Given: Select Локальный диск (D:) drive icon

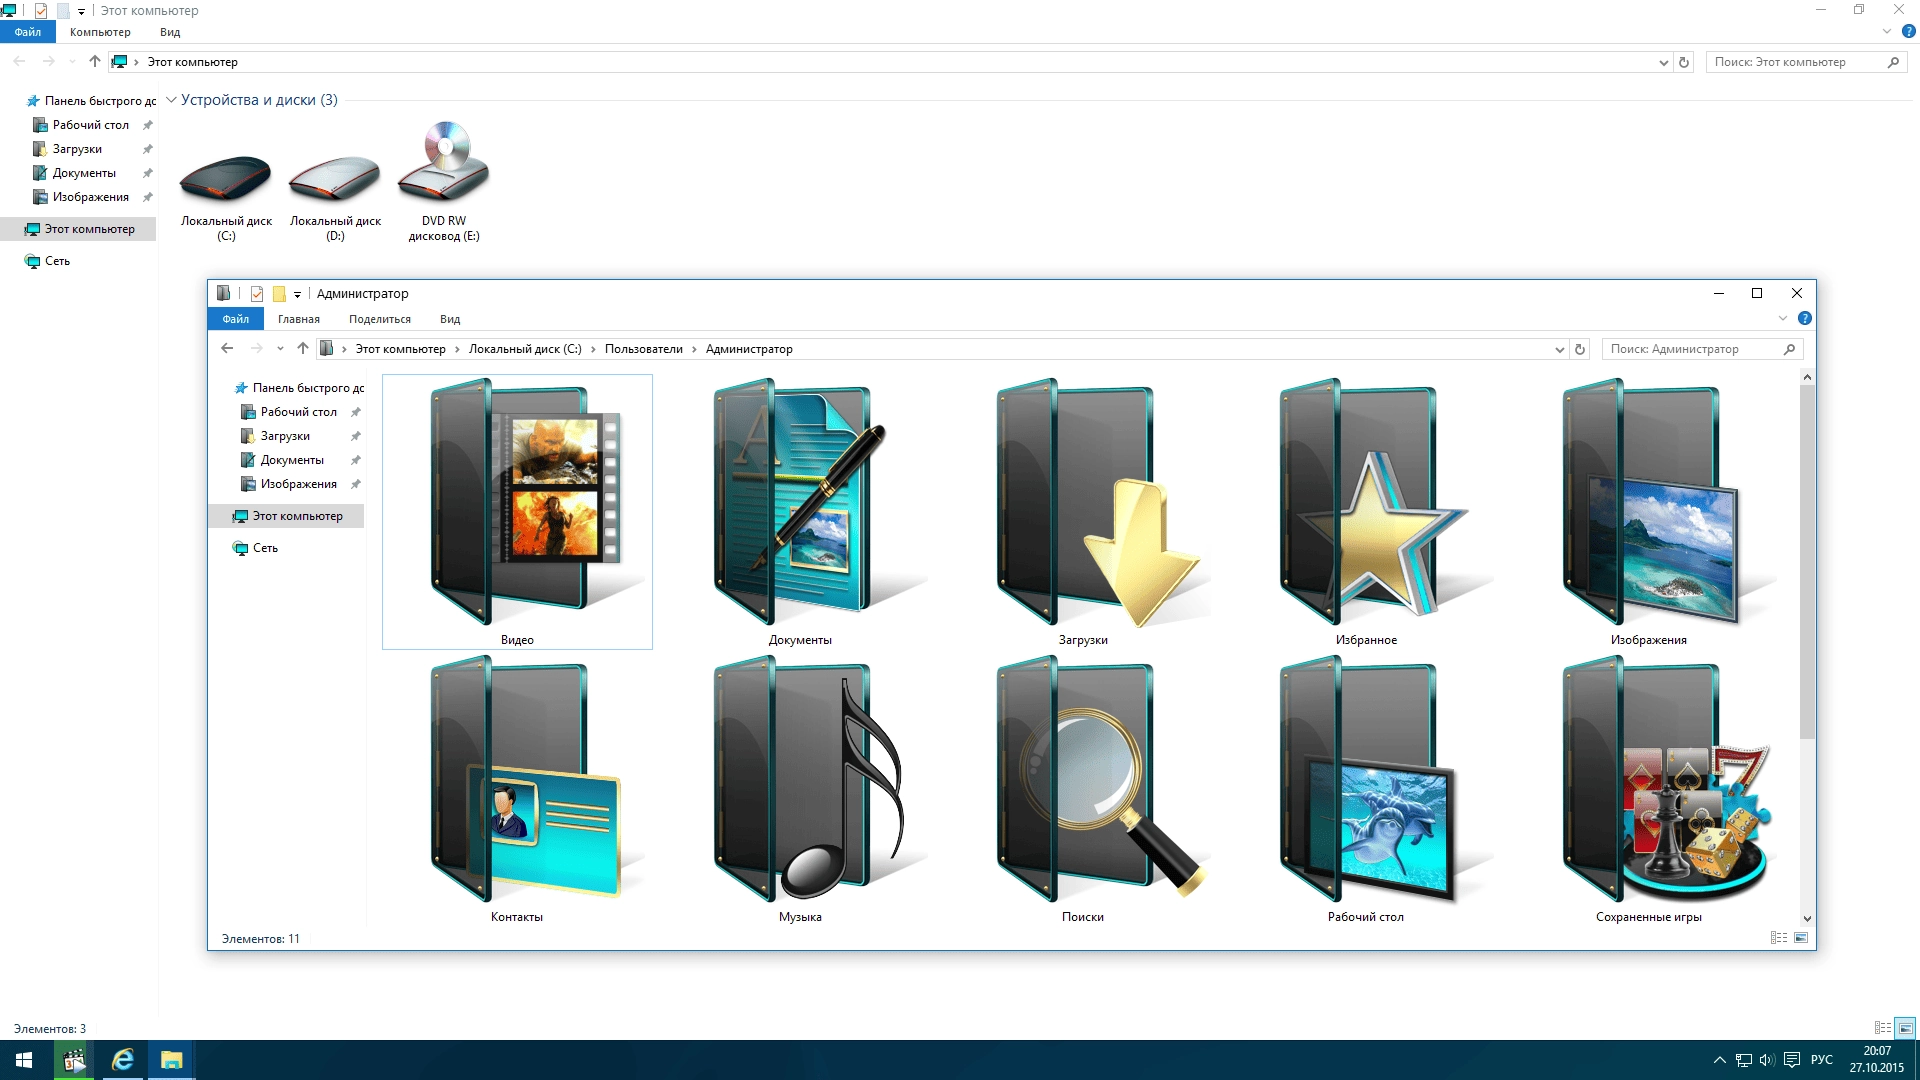Looking at the screenshot, I should pyautogui.click(x=335, y=183).
